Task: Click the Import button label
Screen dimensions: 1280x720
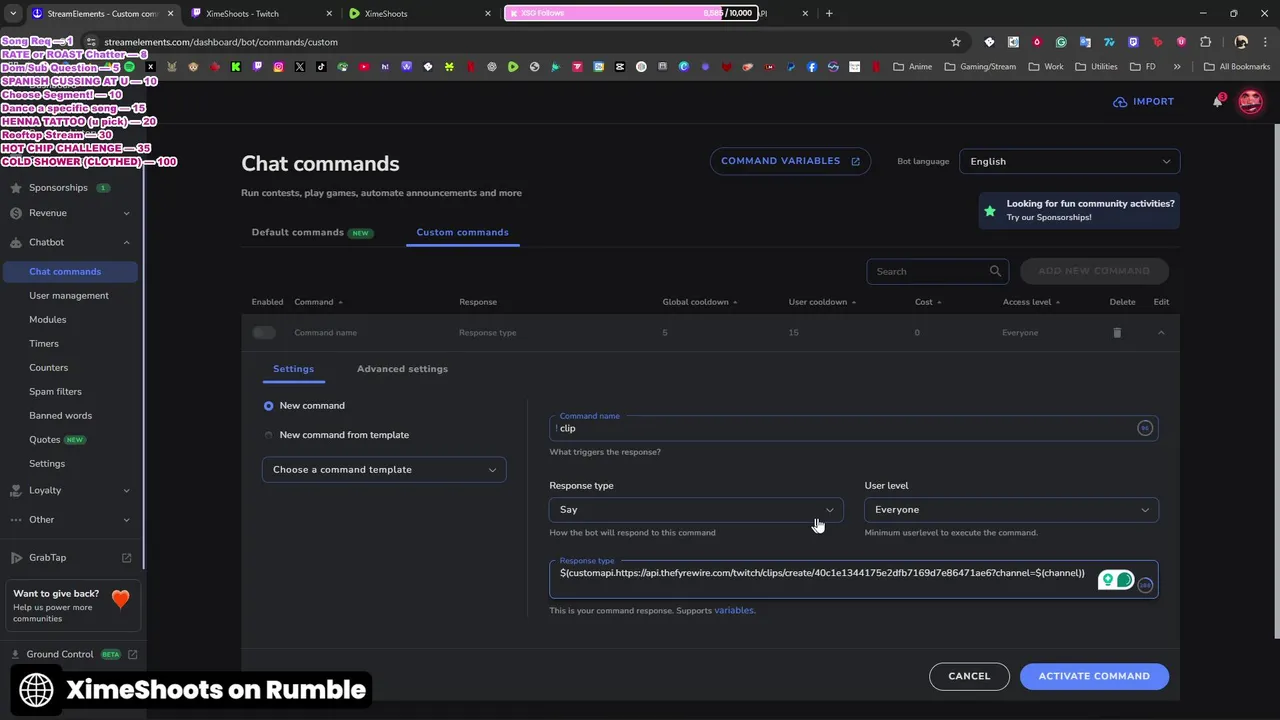Action: pos(1153,102)
